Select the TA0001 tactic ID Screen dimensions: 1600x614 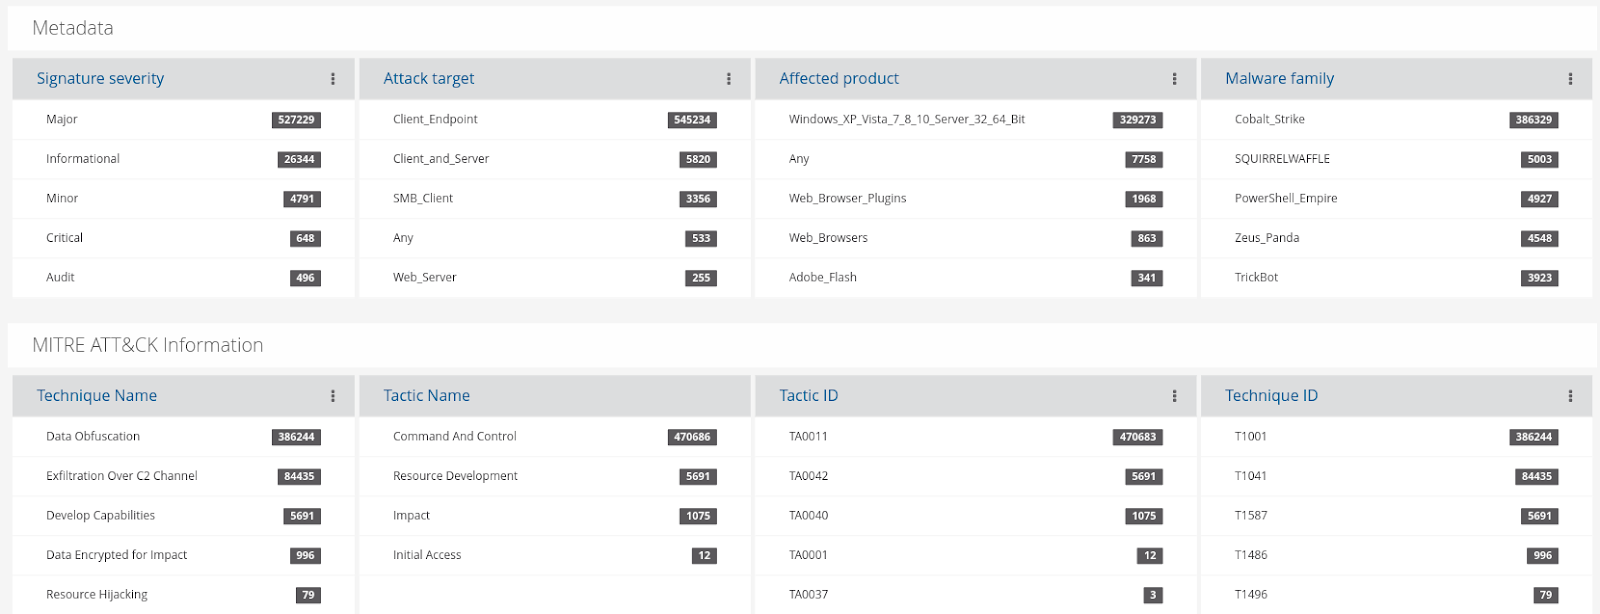pyautogui.click(x=976, y=555)
